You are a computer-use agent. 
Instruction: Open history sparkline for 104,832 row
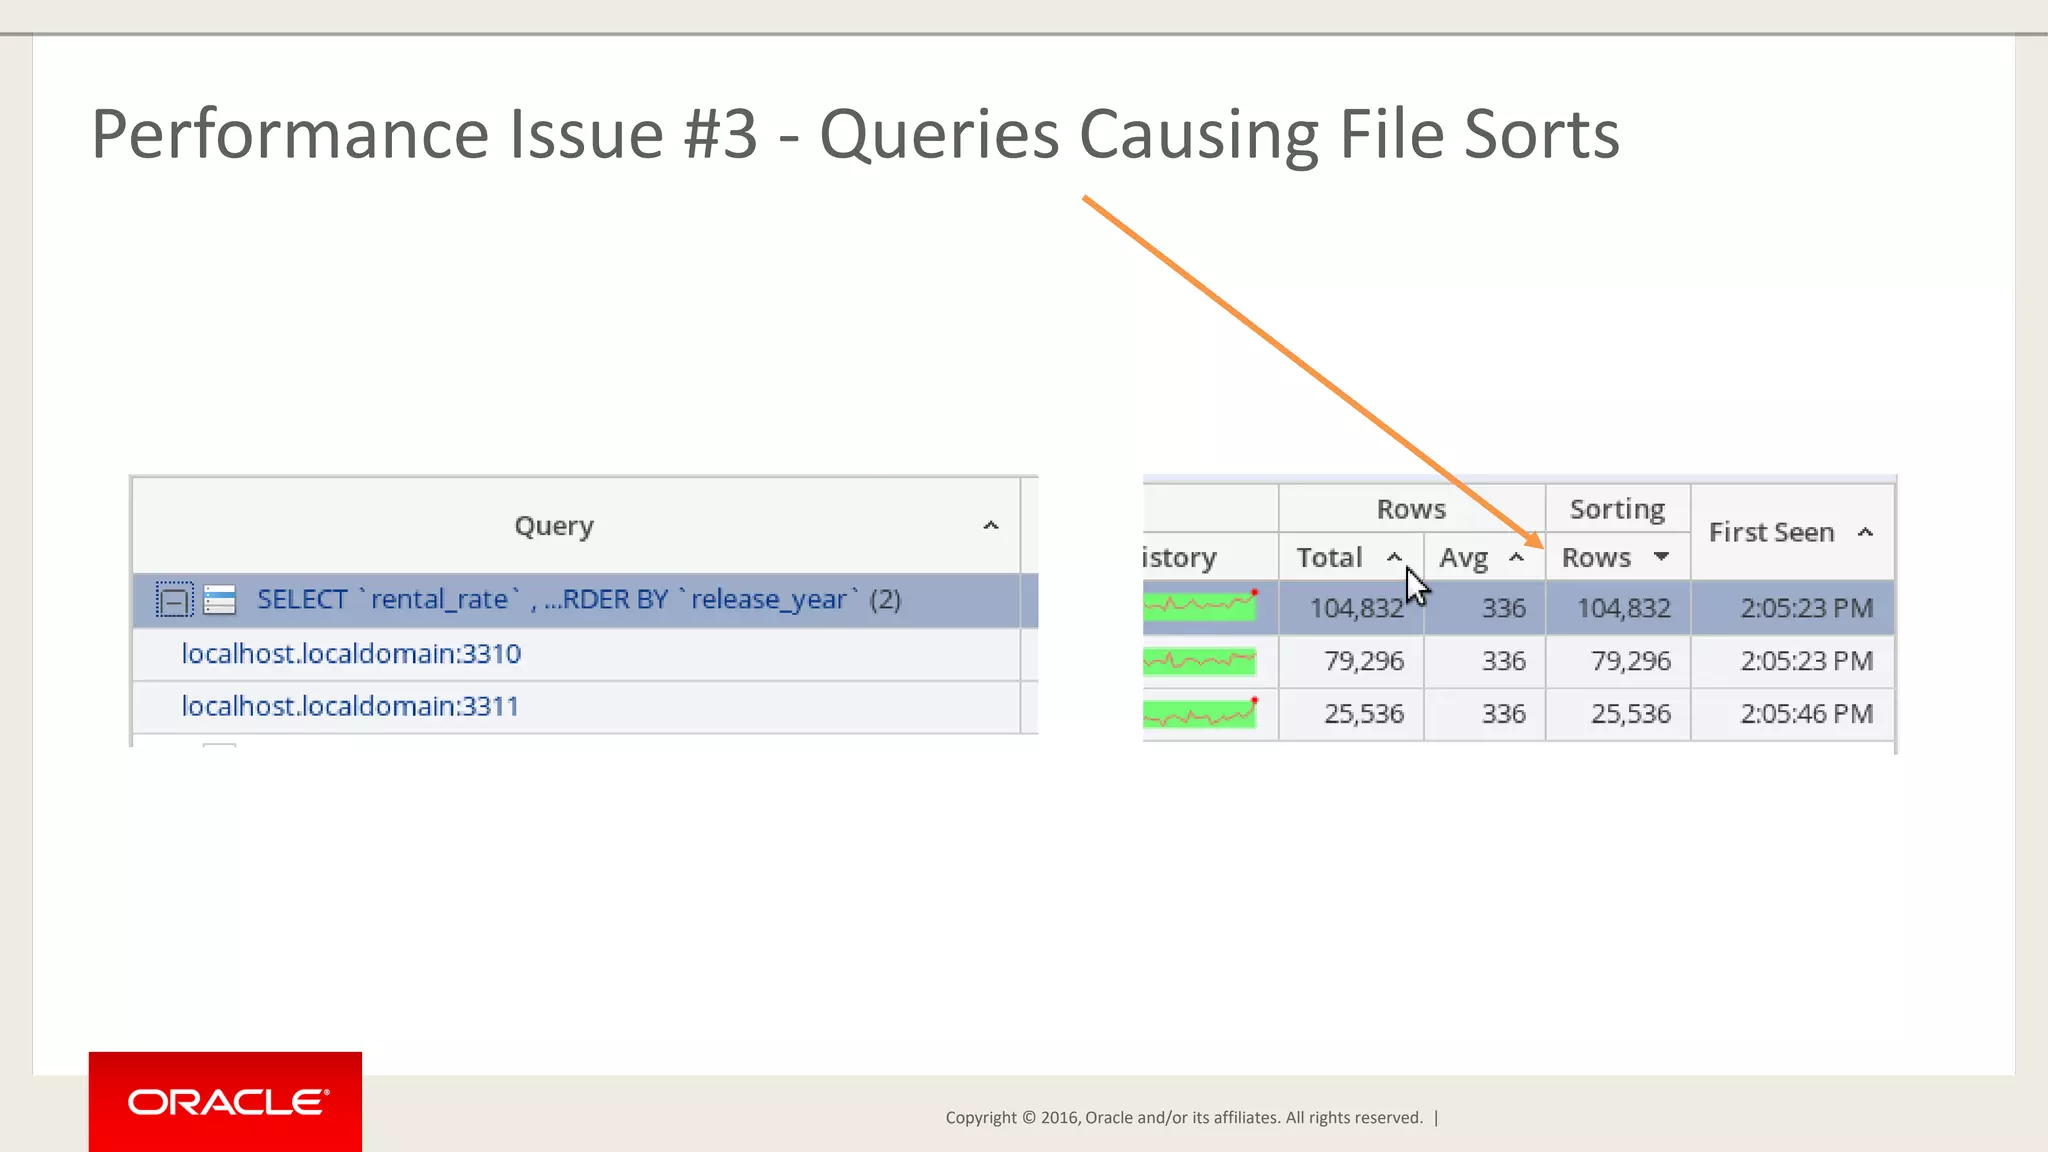pos(1200,605)
